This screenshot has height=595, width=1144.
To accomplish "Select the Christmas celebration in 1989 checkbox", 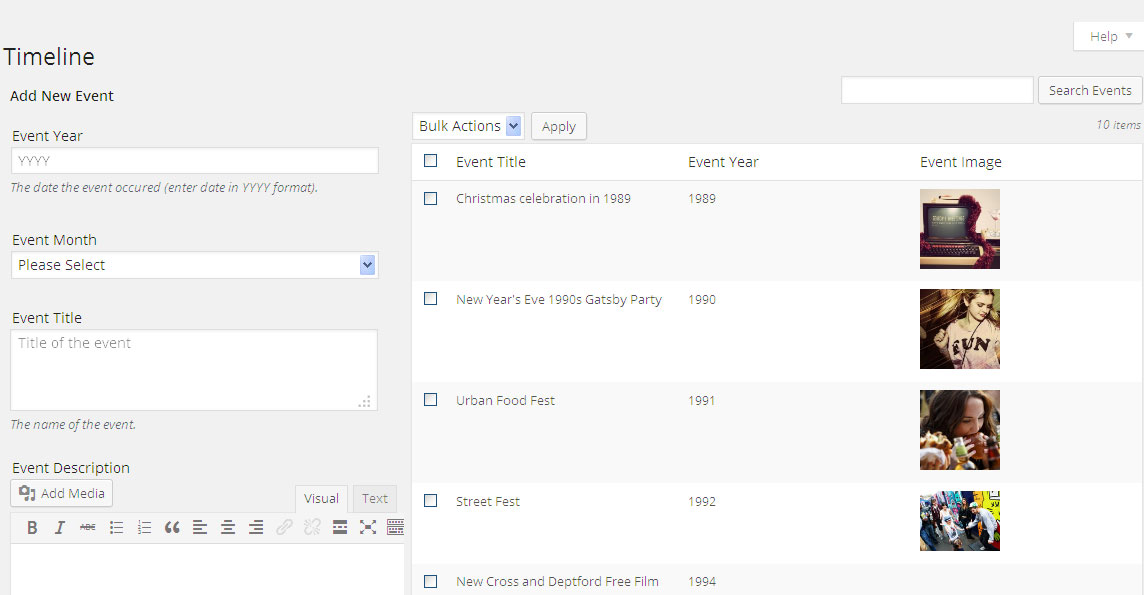I will (x=431, y=199).
